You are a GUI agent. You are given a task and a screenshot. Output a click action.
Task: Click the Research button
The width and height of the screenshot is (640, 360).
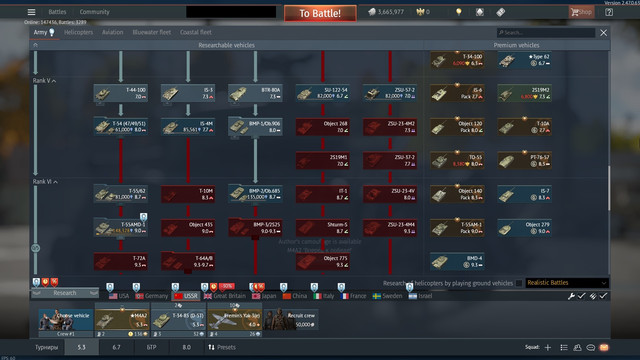coord(64,293)
